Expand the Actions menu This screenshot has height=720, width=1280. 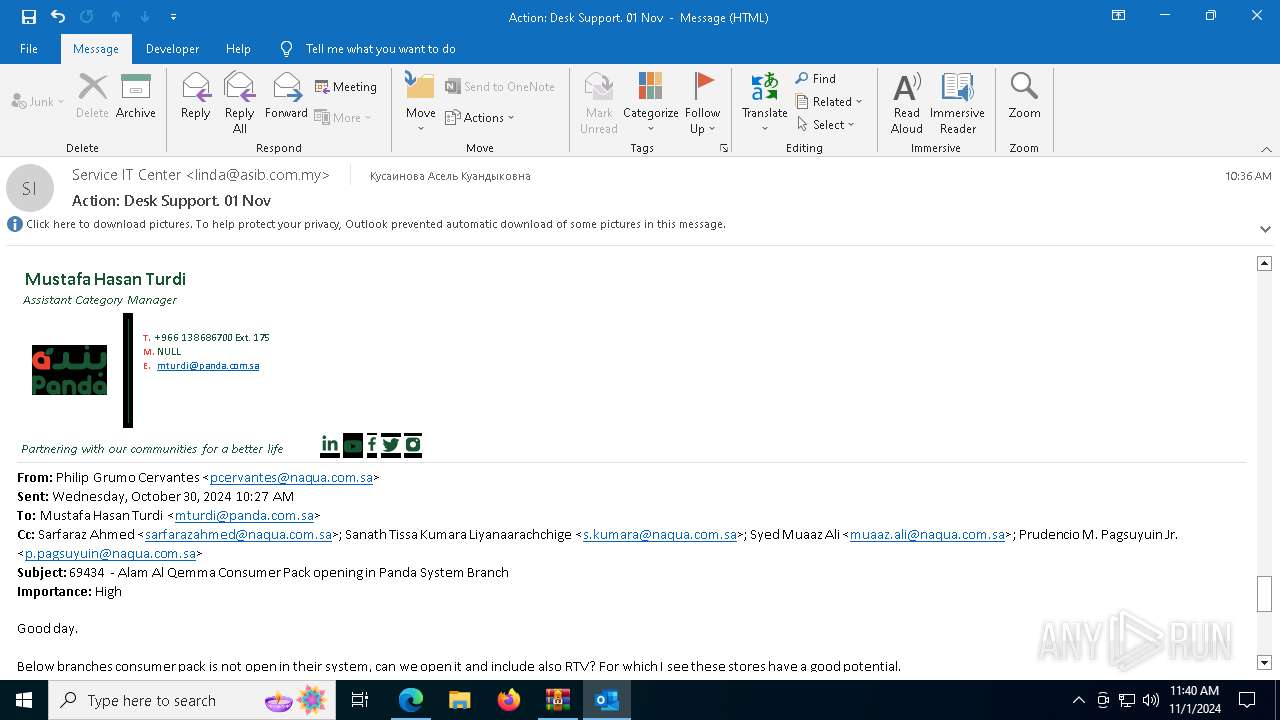tap(480, 117)
